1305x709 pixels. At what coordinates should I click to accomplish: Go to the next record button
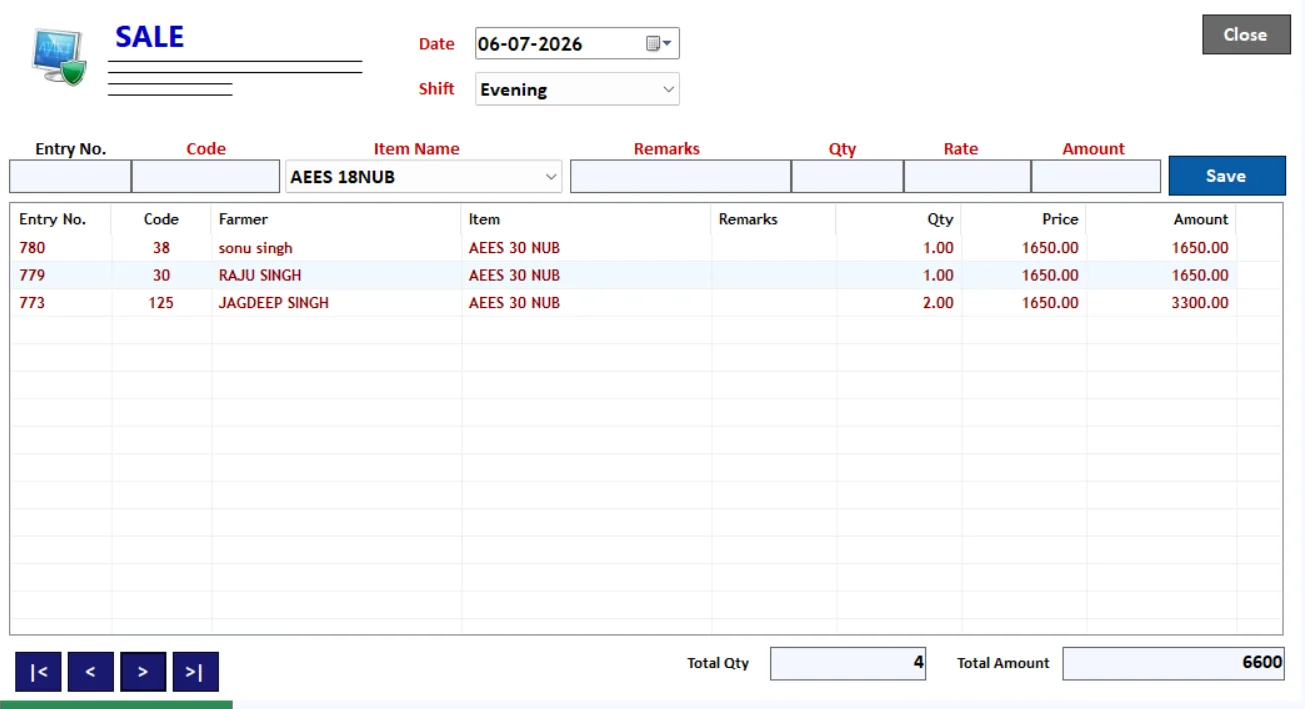click(143, 672)
